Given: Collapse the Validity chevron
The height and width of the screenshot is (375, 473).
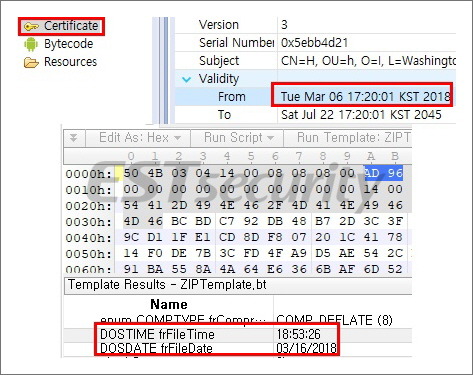Looking at the screenshot, I should click(186, 80).
